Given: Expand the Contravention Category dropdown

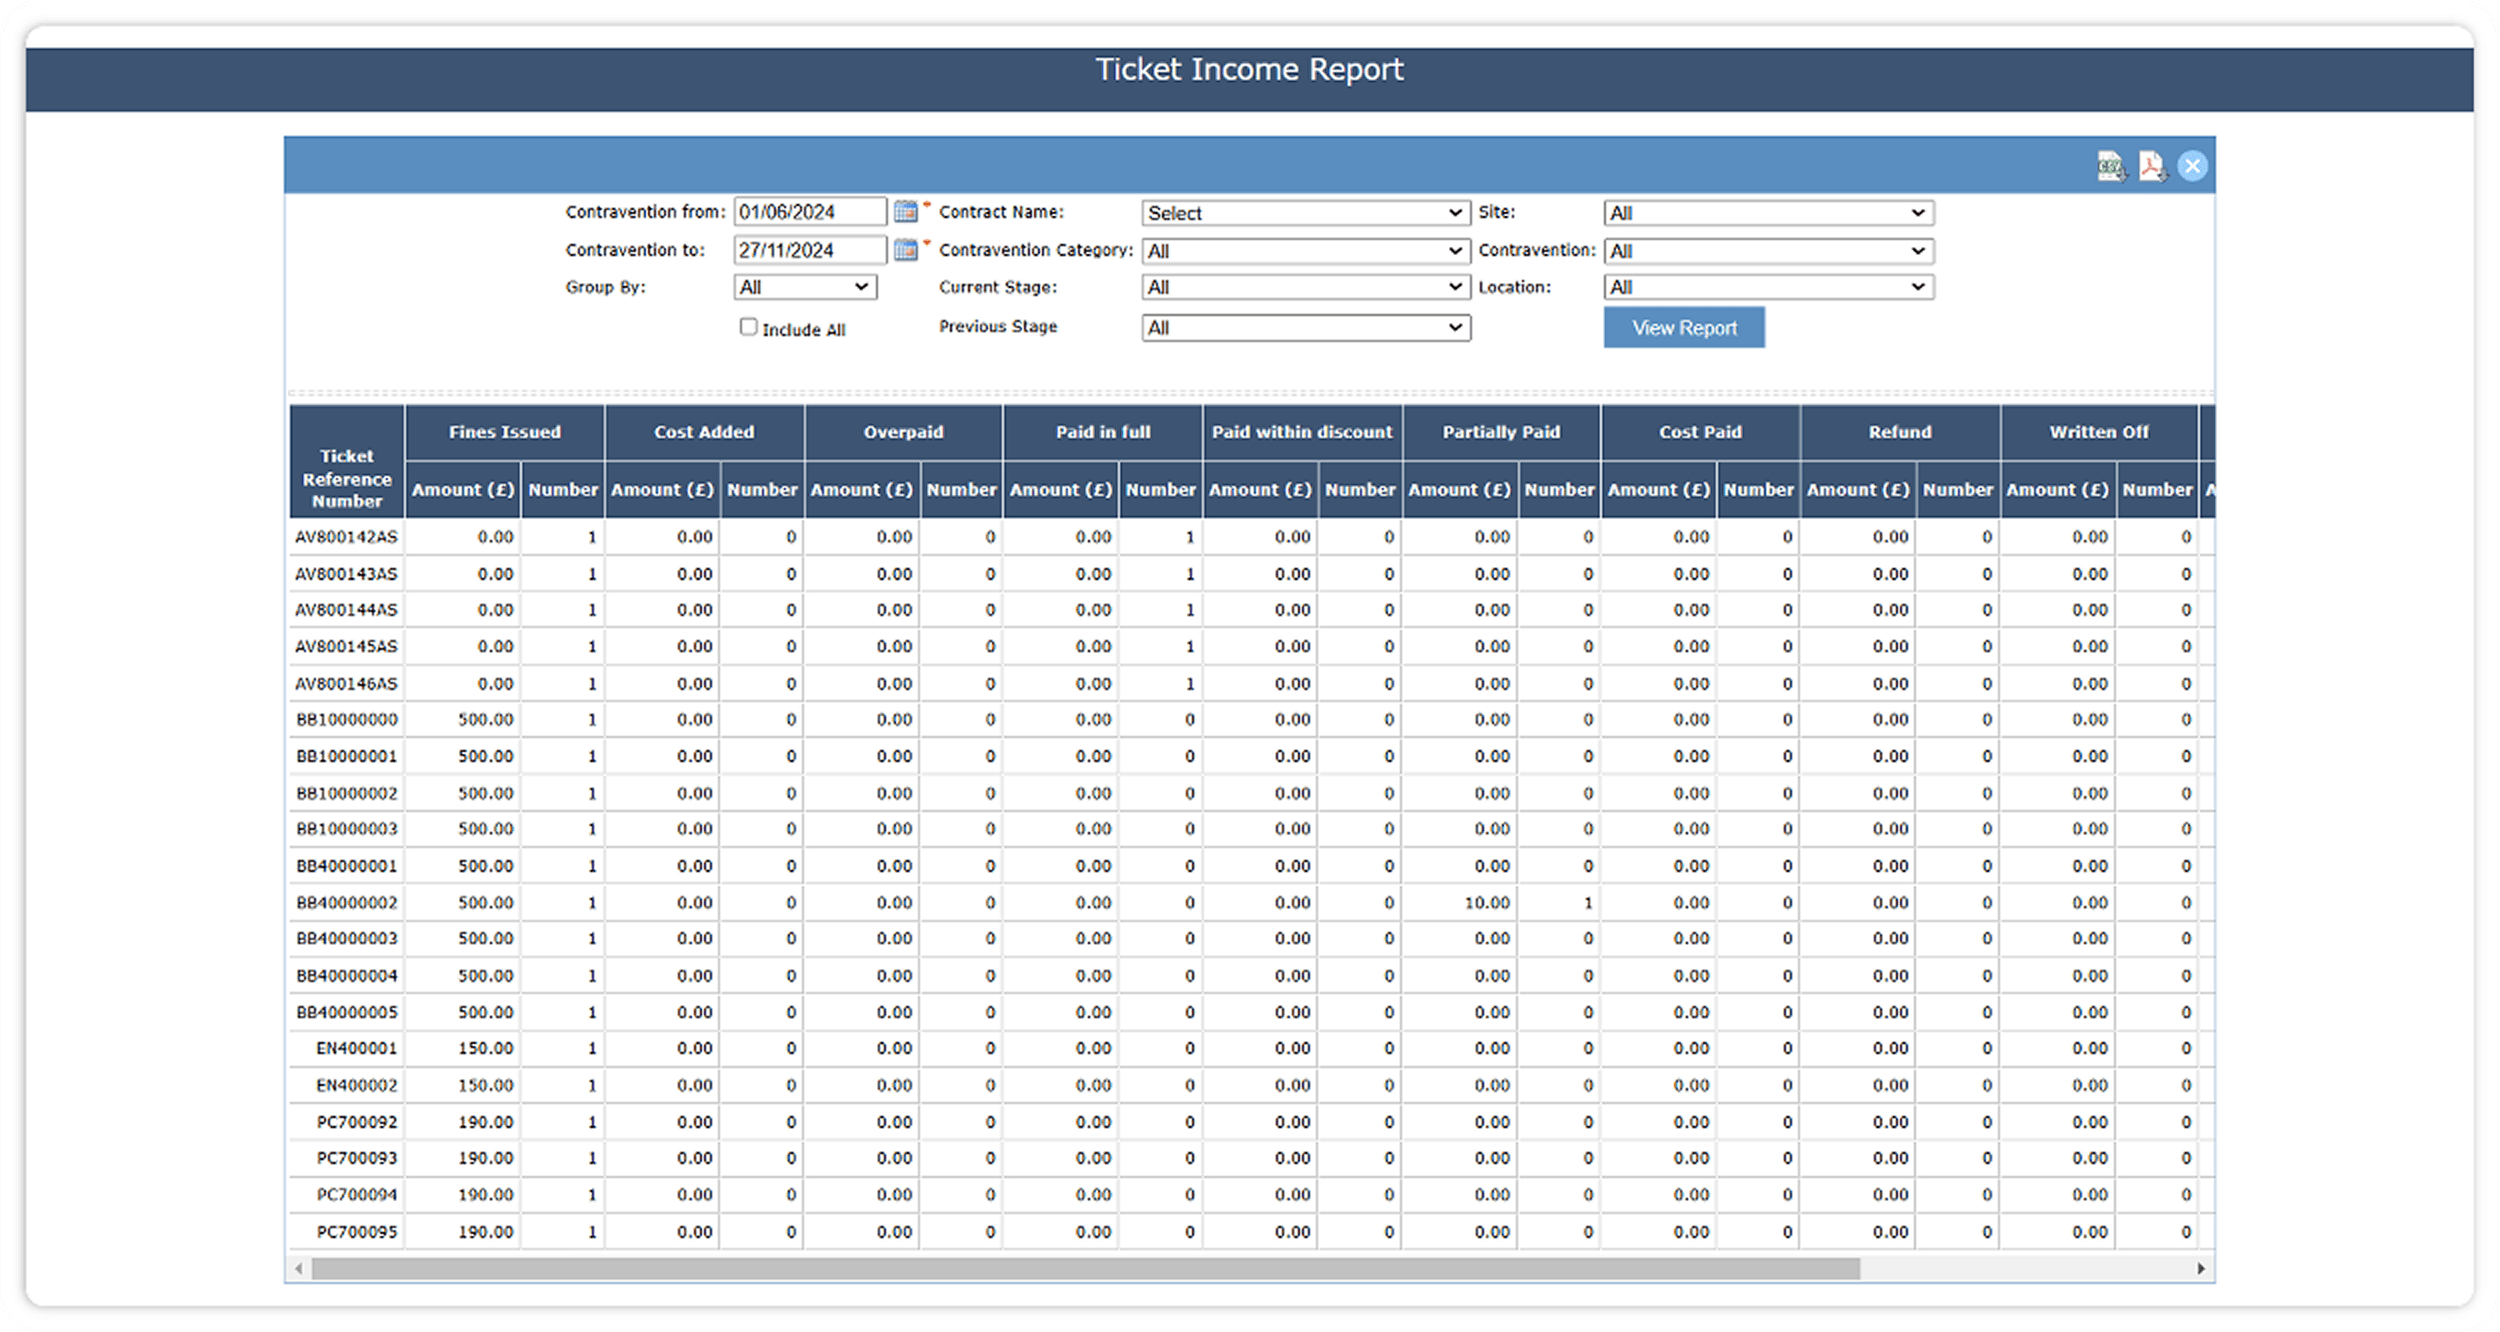Looking at the screenshot, I should [1305, 251].
